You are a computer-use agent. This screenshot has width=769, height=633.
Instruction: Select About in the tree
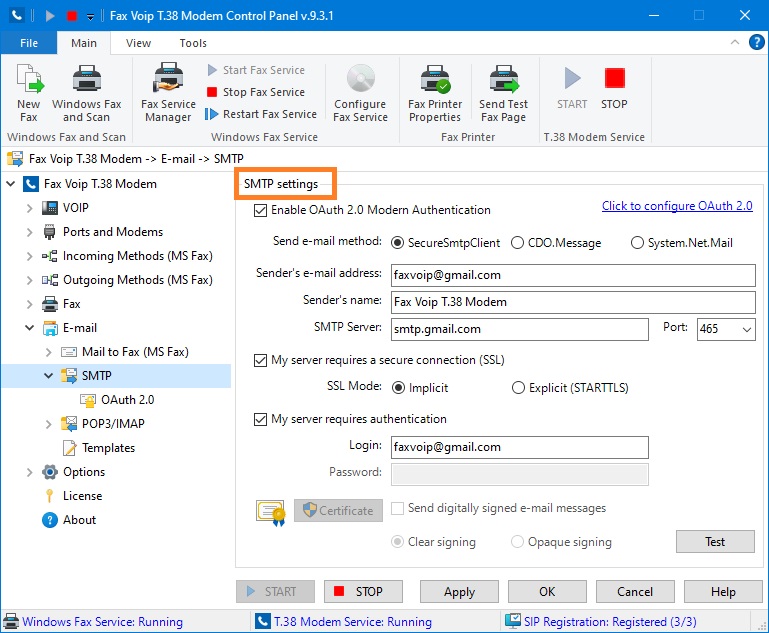point(79,520)
